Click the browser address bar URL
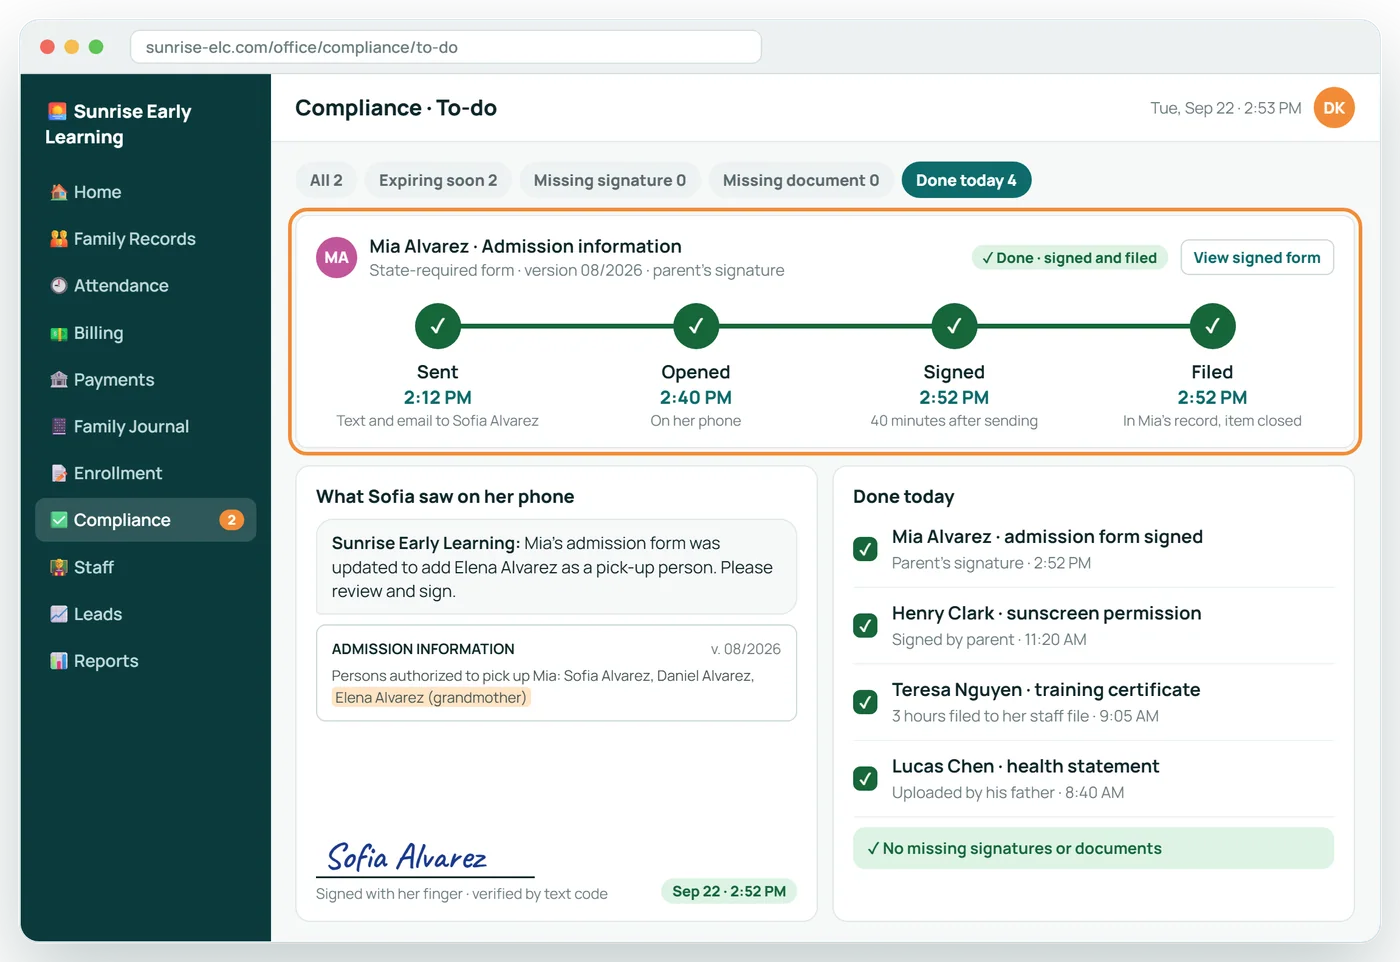This screenshot has height=962, width=1400. pyautogui.click(x=446, y=47)
